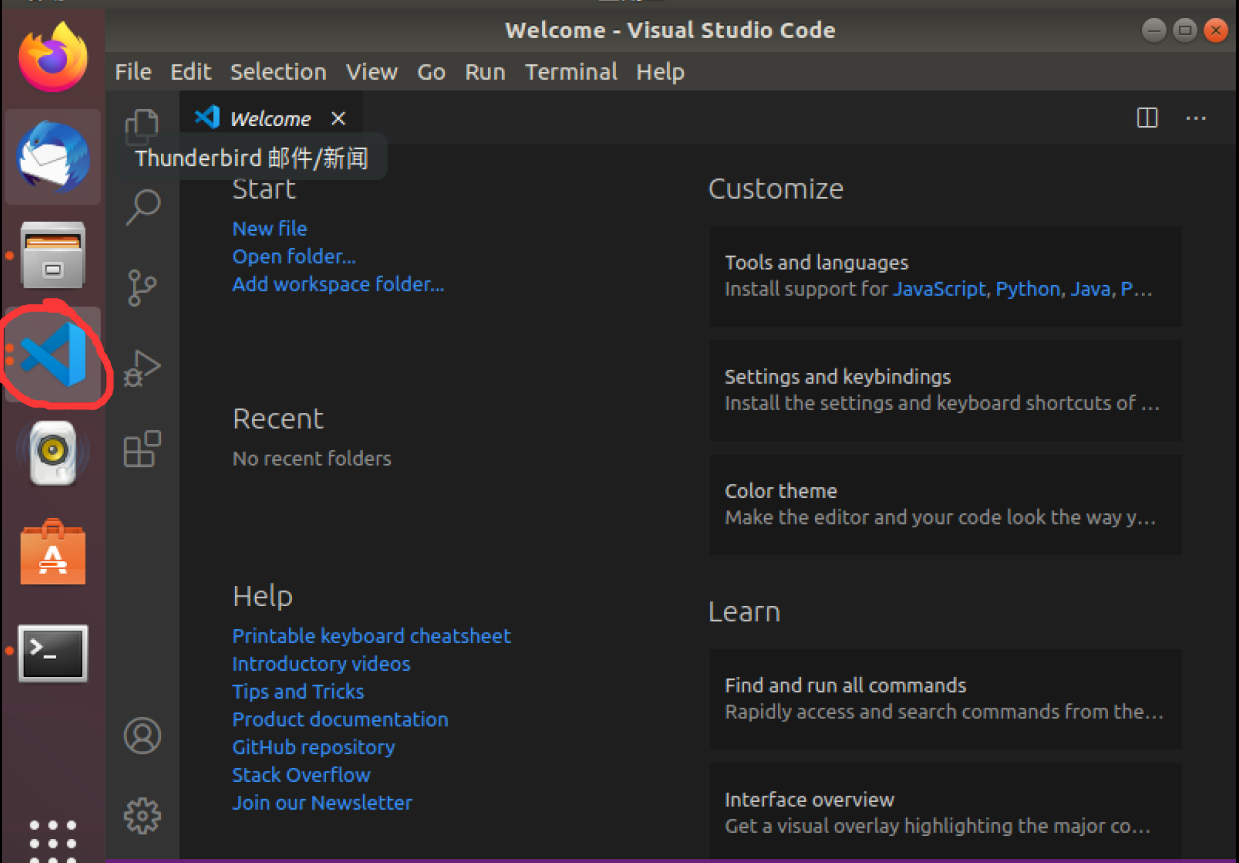Click the Open folder link
Viewport: 1239px width, 863px height.
click(x=294, y=257)
